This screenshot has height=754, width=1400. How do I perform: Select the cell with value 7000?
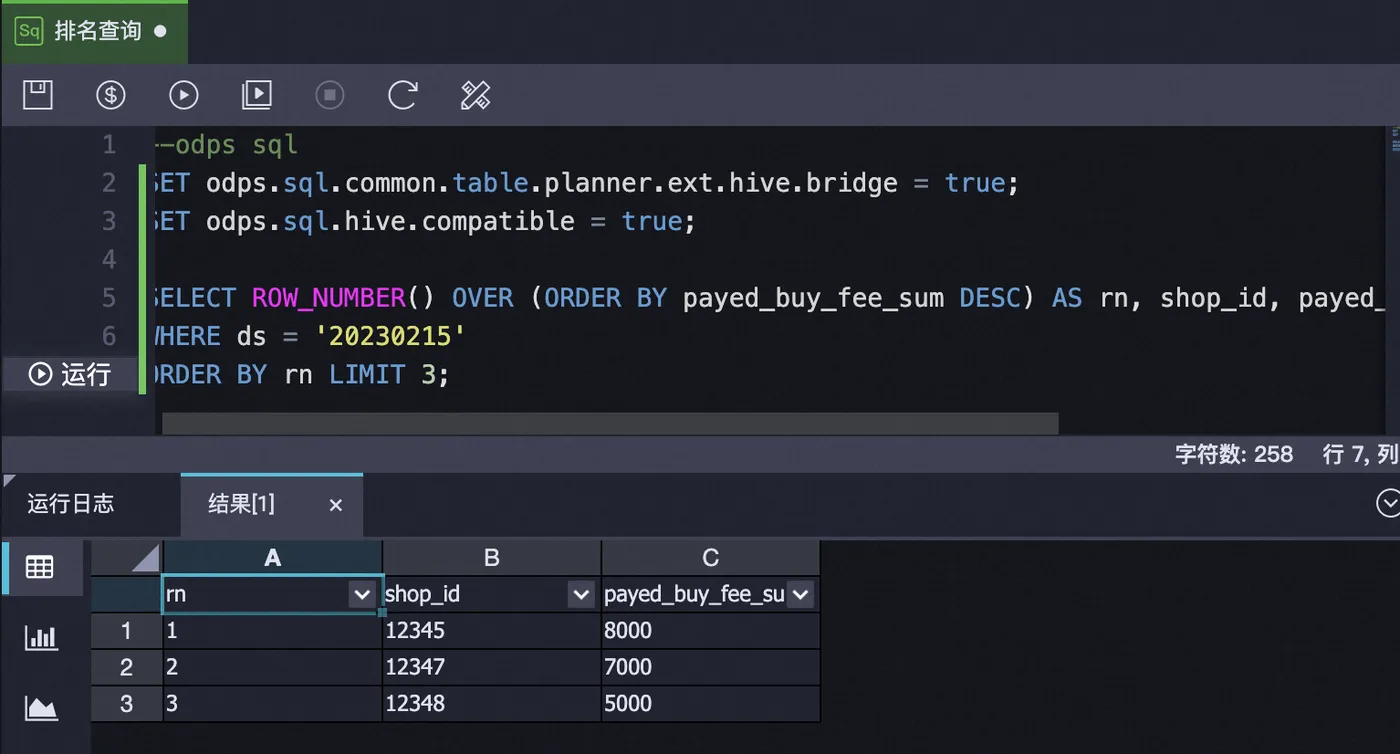(711, 667)
